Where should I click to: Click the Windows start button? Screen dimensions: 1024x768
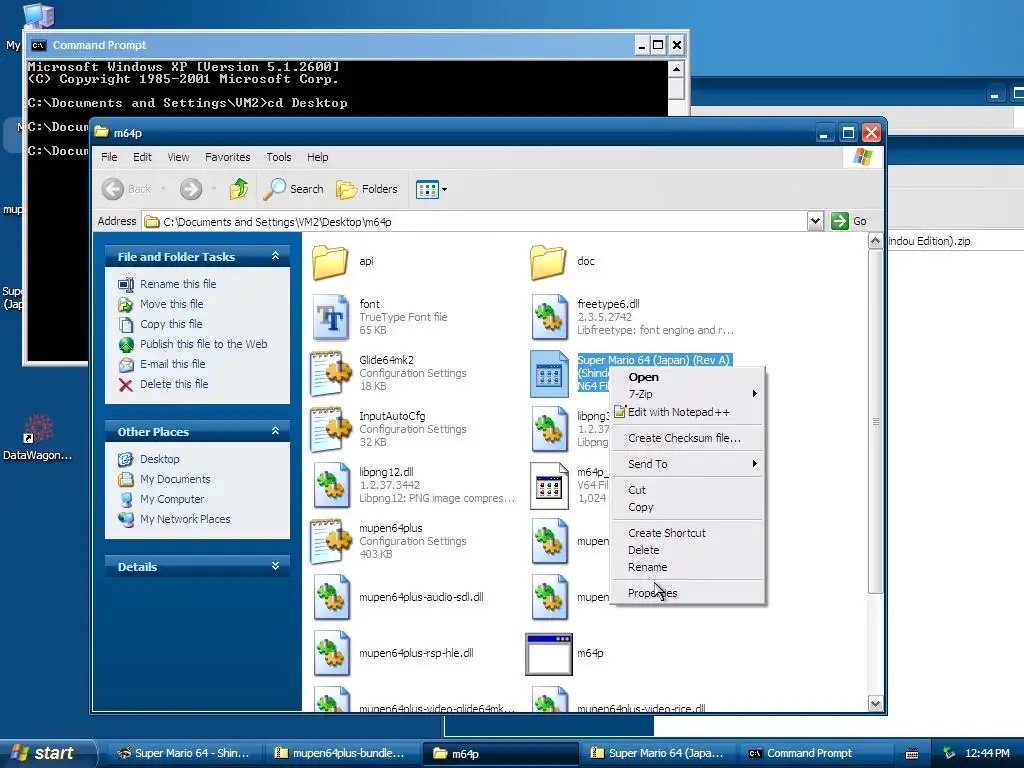[x=47, y=753]
